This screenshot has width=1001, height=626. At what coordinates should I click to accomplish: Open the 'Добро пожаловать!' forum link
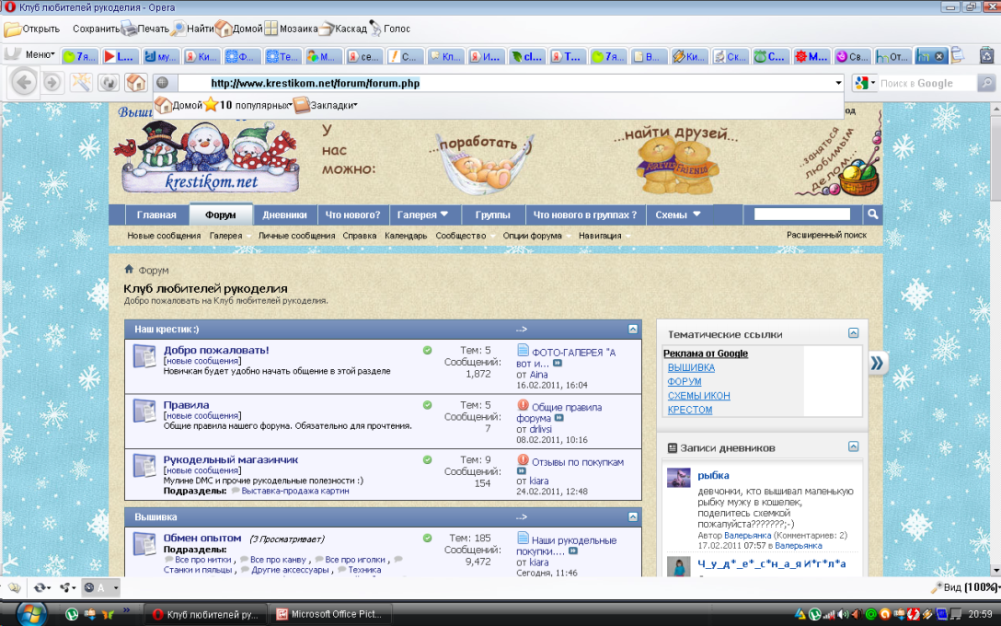coord(216,350)
